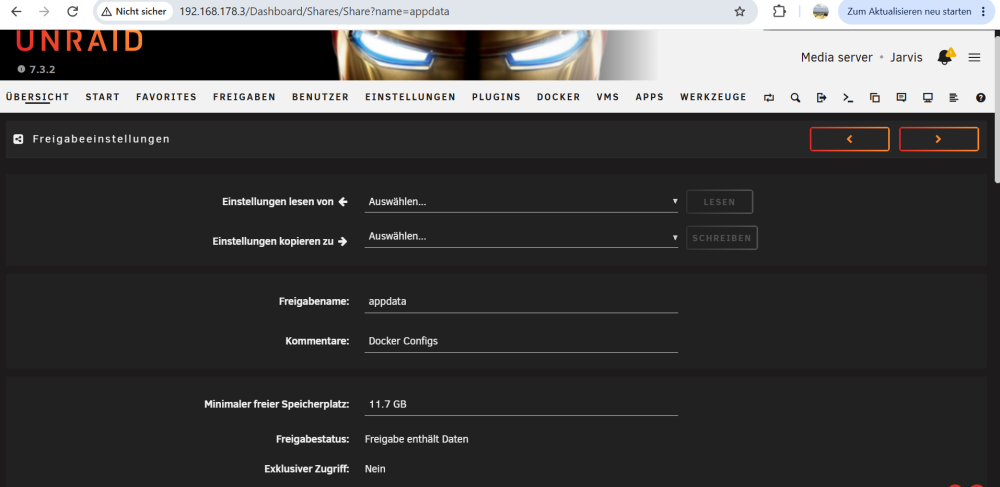Click the browser profile avatar

pos(820,11)
